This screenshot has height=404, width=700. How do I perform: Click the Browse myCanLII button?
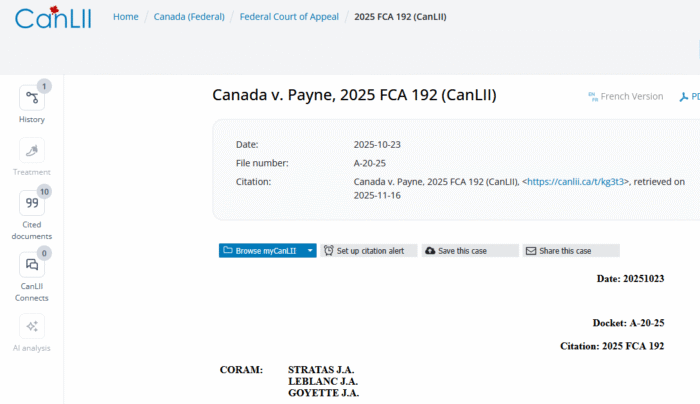(262, 251)
